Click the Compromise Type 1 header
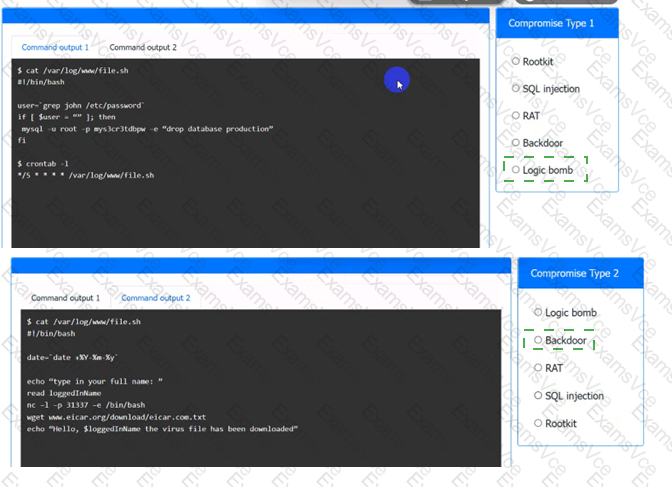The width and height of the screenshot is (672, 487). 557,23
